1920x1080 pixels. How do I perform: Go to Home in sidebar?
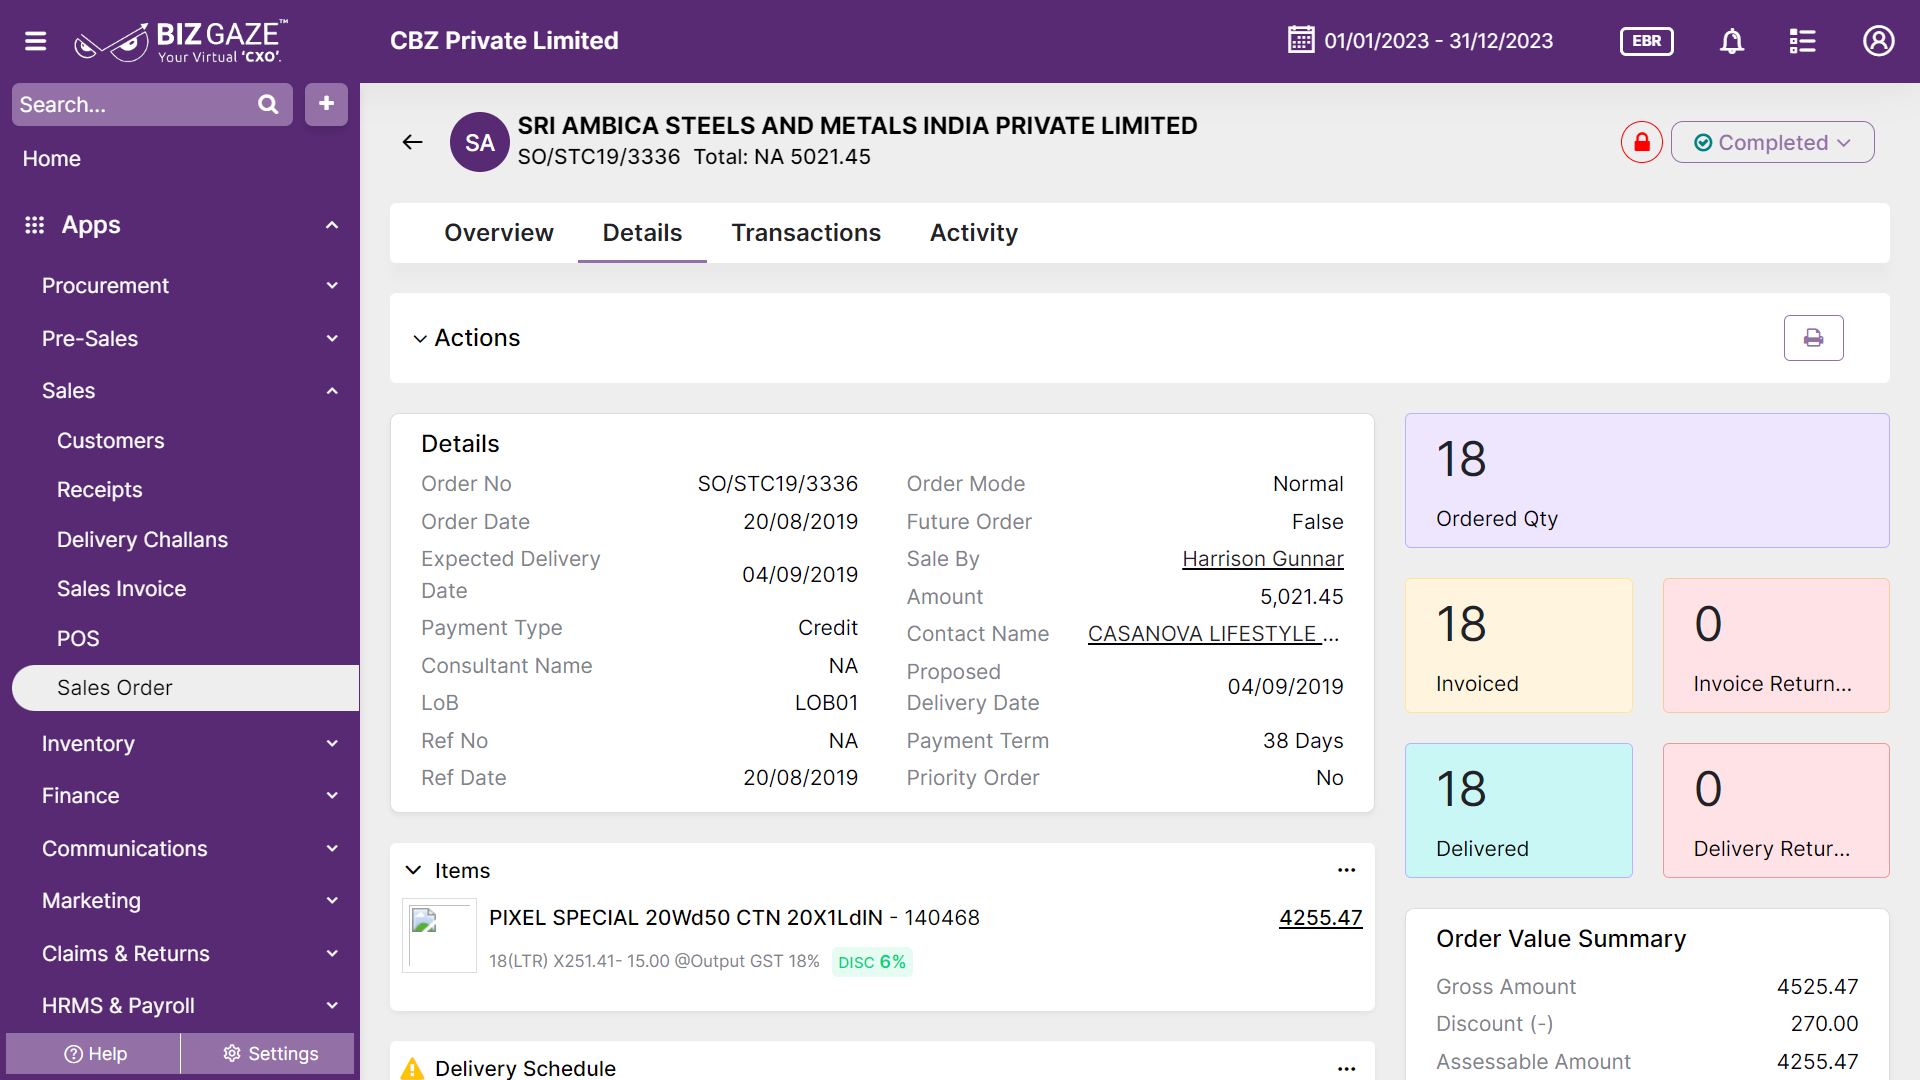tap(52, 159)
